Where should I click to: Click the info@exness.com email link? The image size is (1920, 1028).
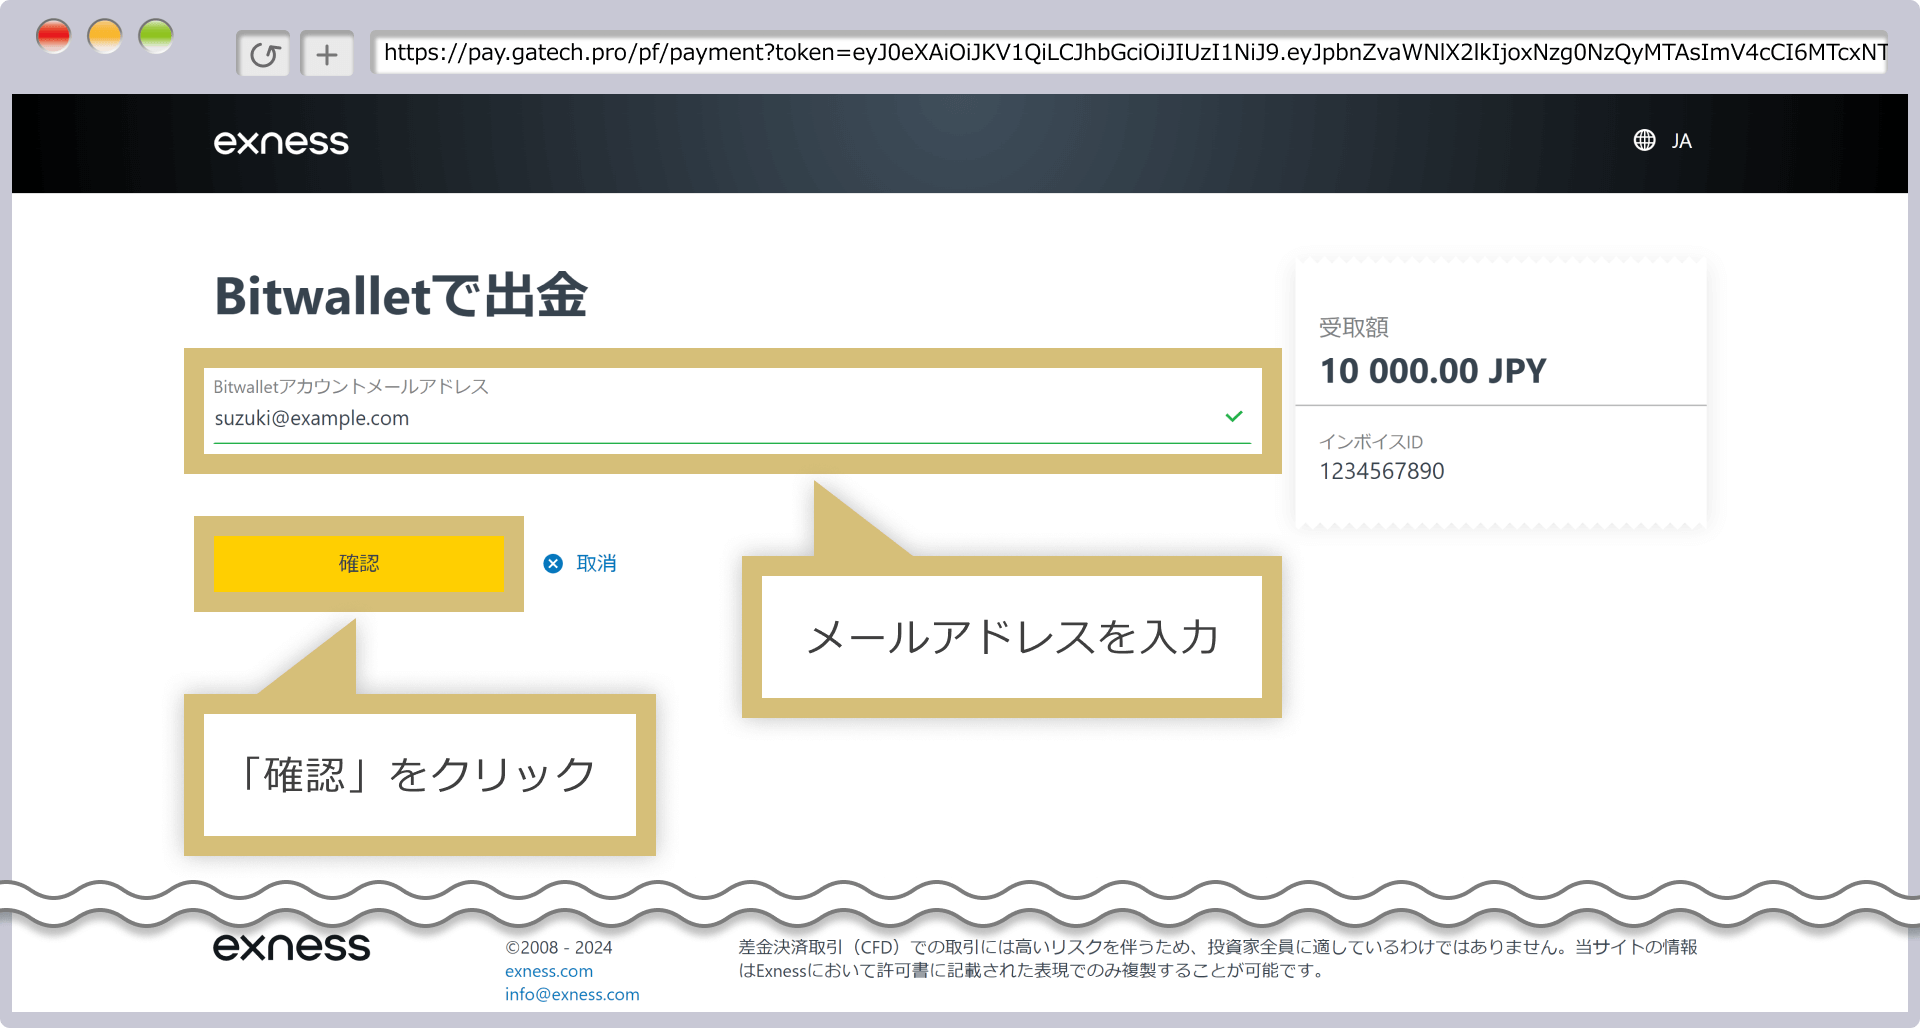[x=572, y=994]
